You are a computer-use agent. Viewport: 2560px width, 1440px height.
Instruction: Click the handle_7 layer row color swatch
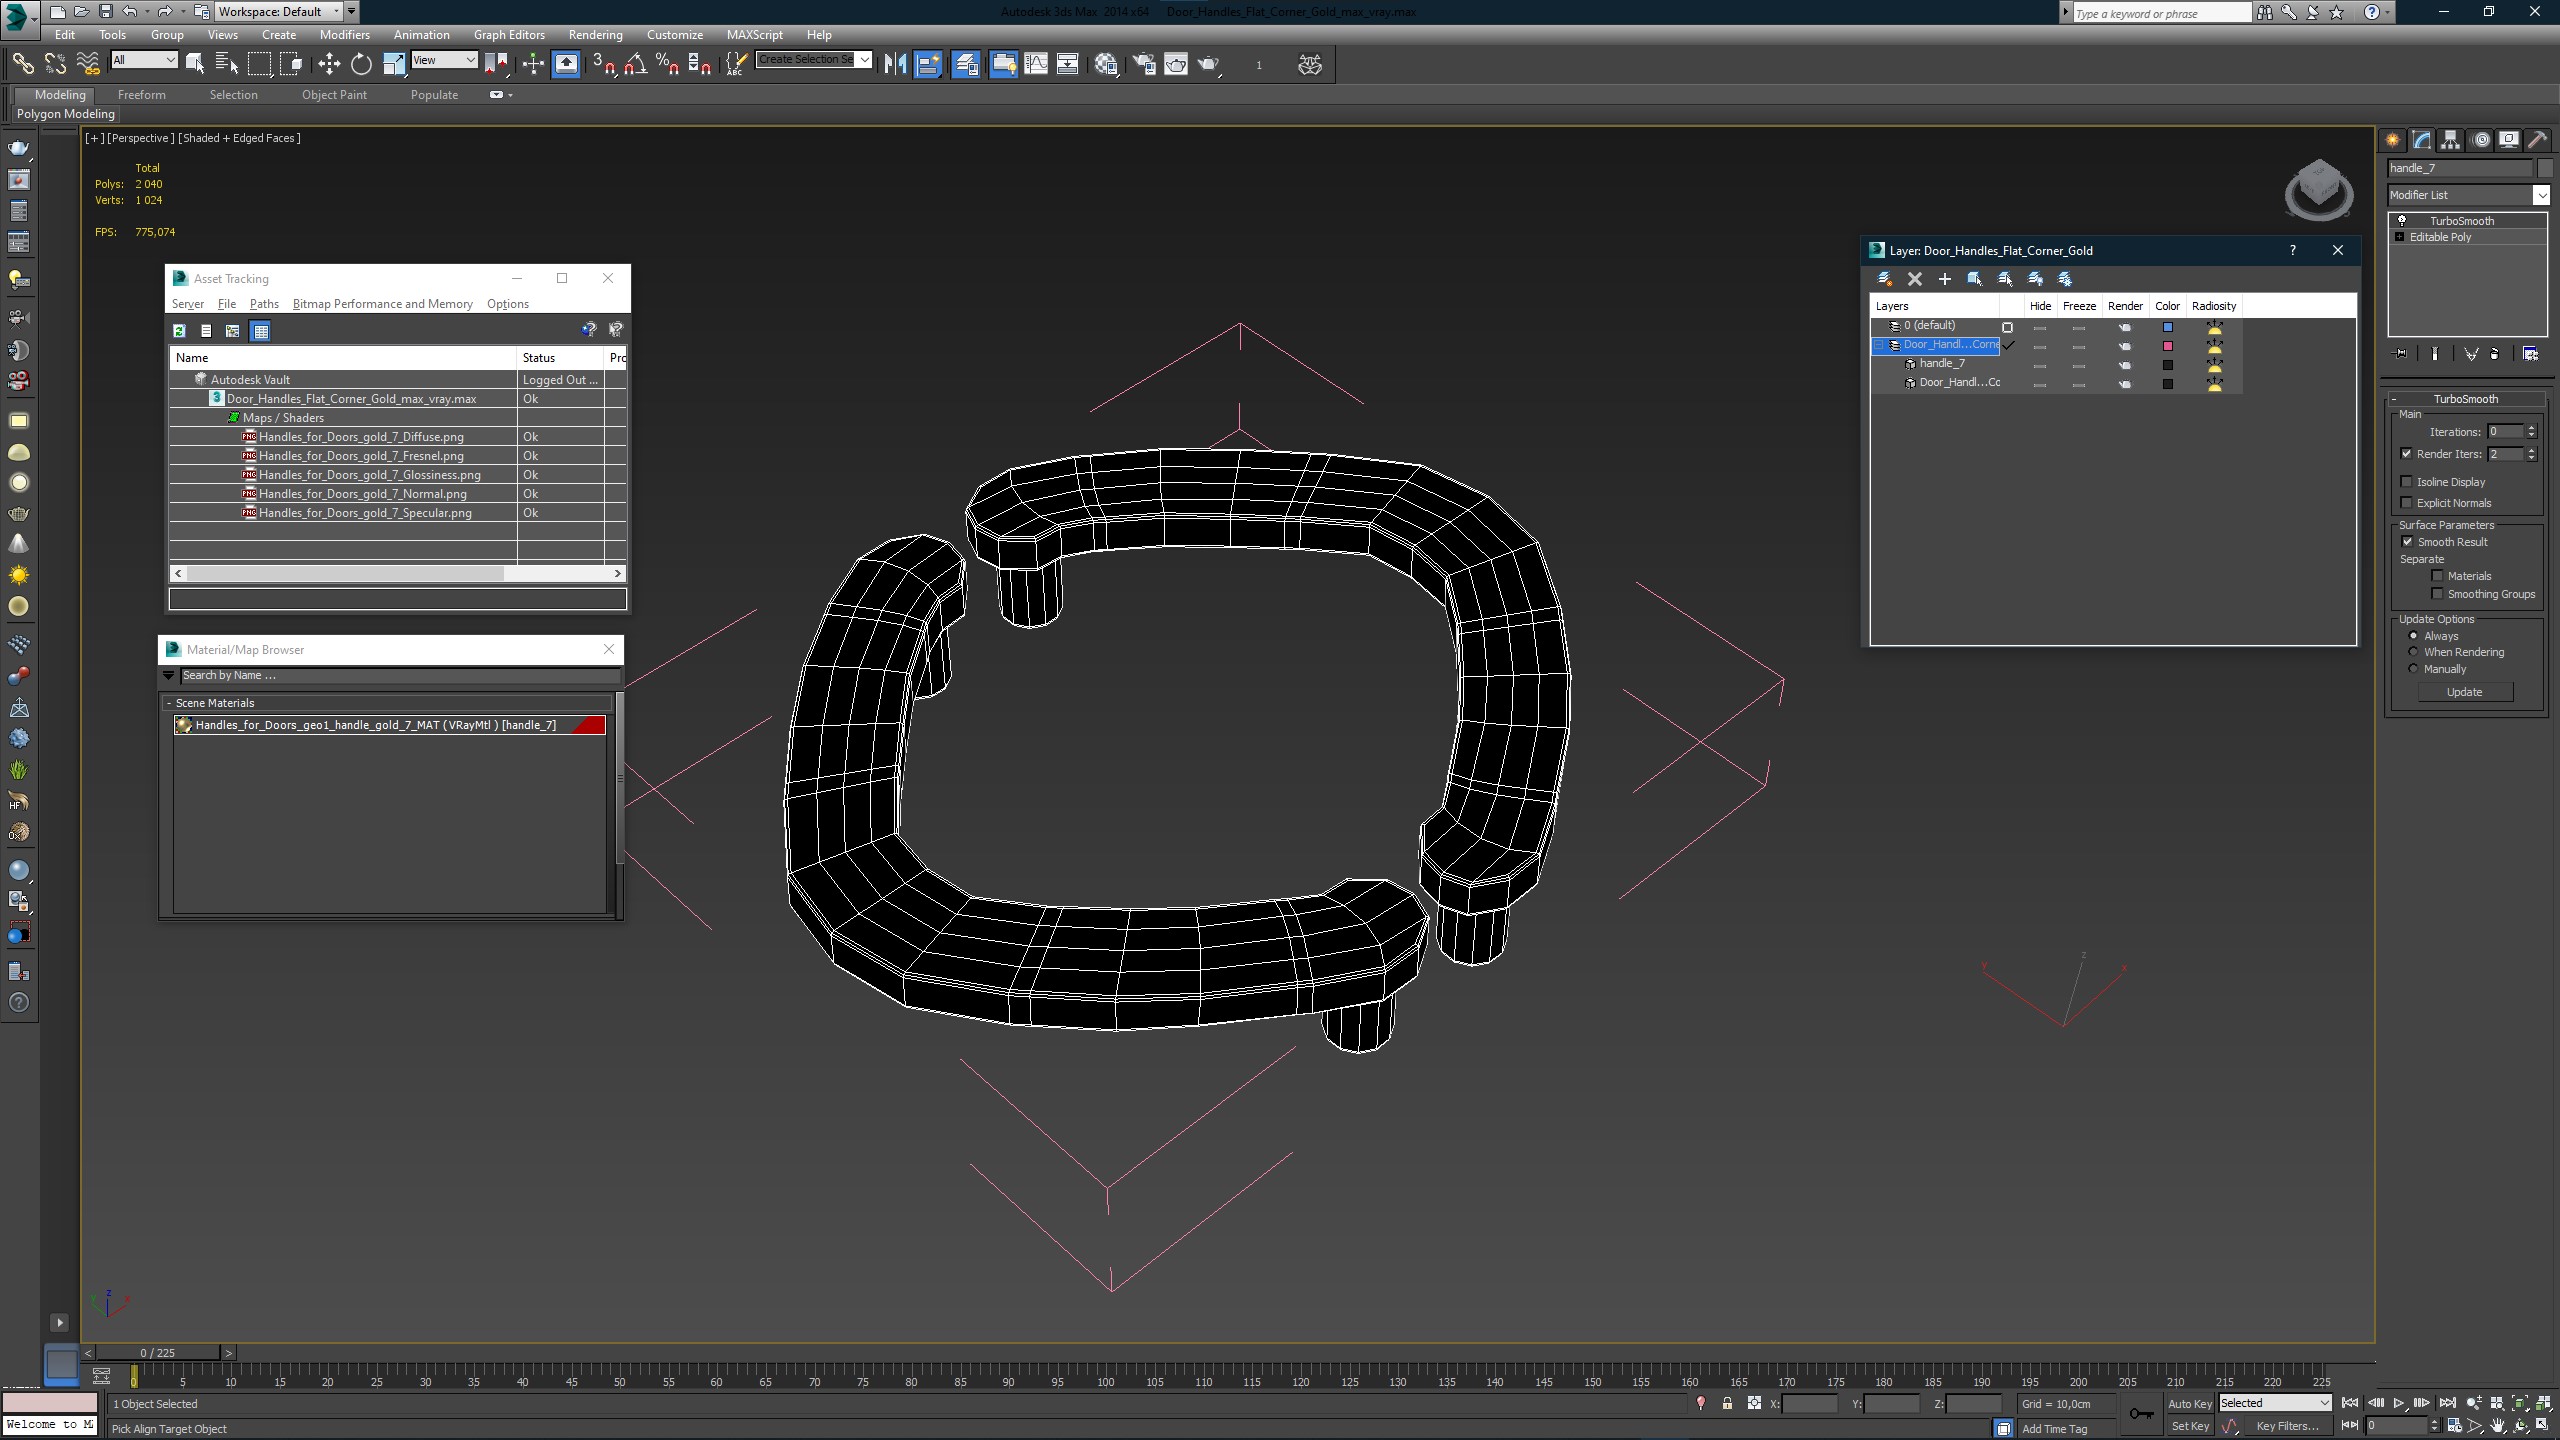coord(2168,365)
